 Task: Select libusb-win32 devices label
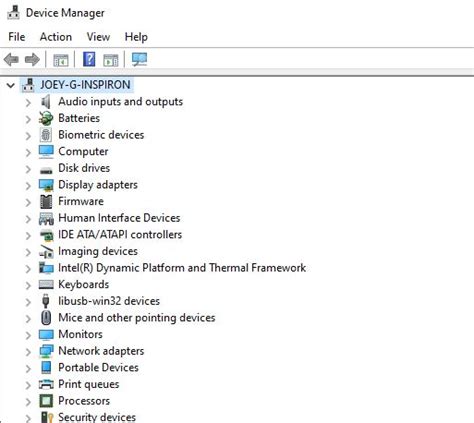(109, 301)
